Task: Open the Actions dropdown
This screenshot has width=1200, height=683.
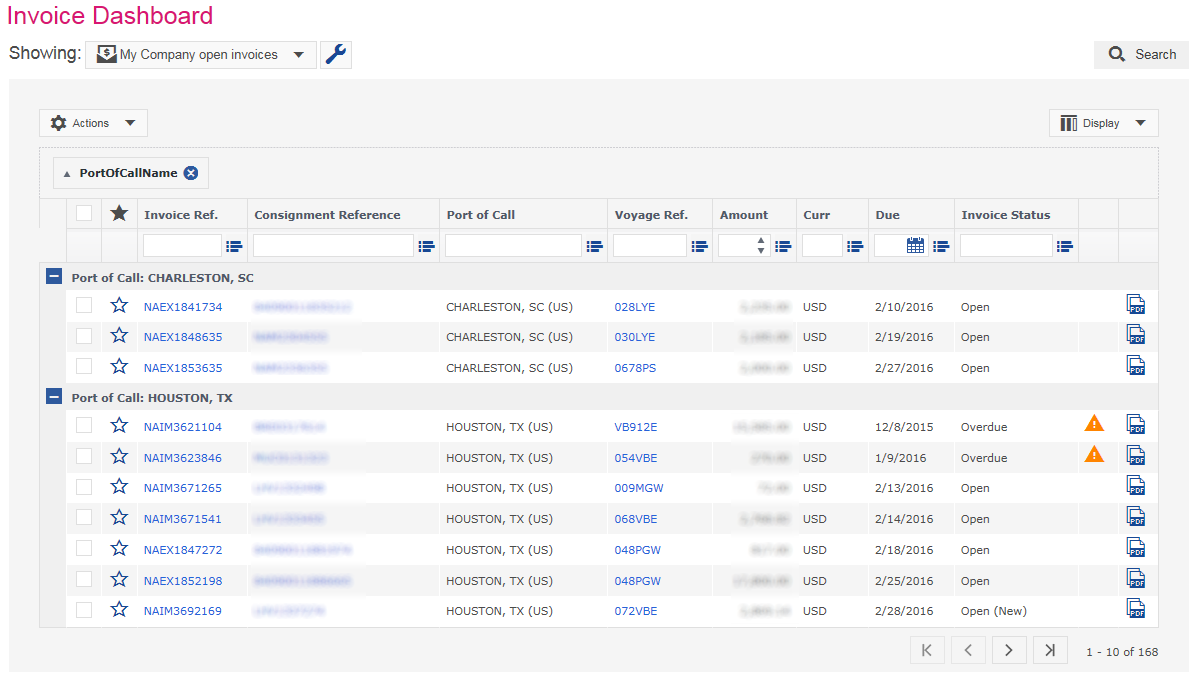Action: [93, 122]
